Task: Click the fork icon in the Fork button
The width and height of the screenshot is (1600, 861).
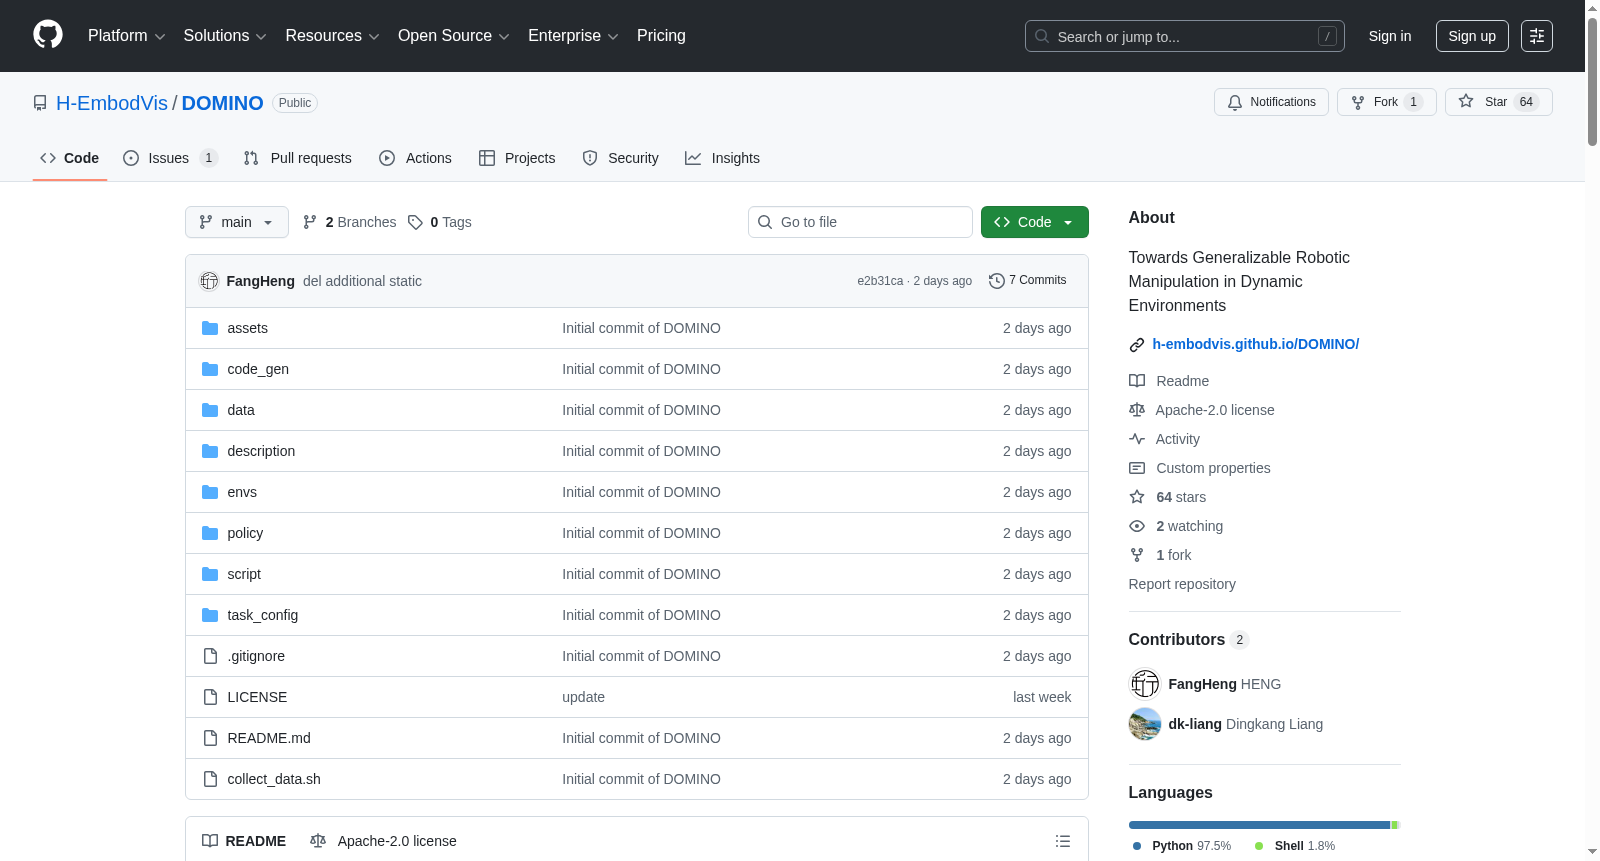Action: pyautogui.click(x=1358, y=102)
